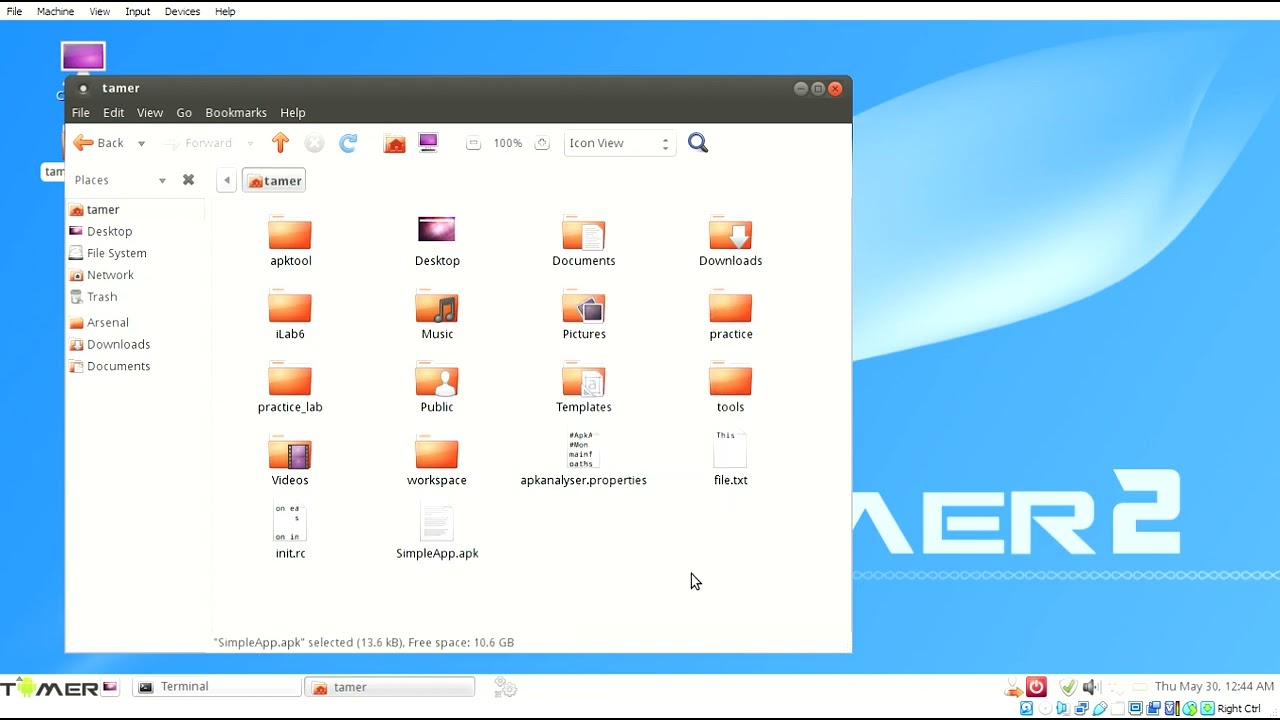Go up to the parent folder
Viewport: 1280px width, 720px height.
pos(280,143)
